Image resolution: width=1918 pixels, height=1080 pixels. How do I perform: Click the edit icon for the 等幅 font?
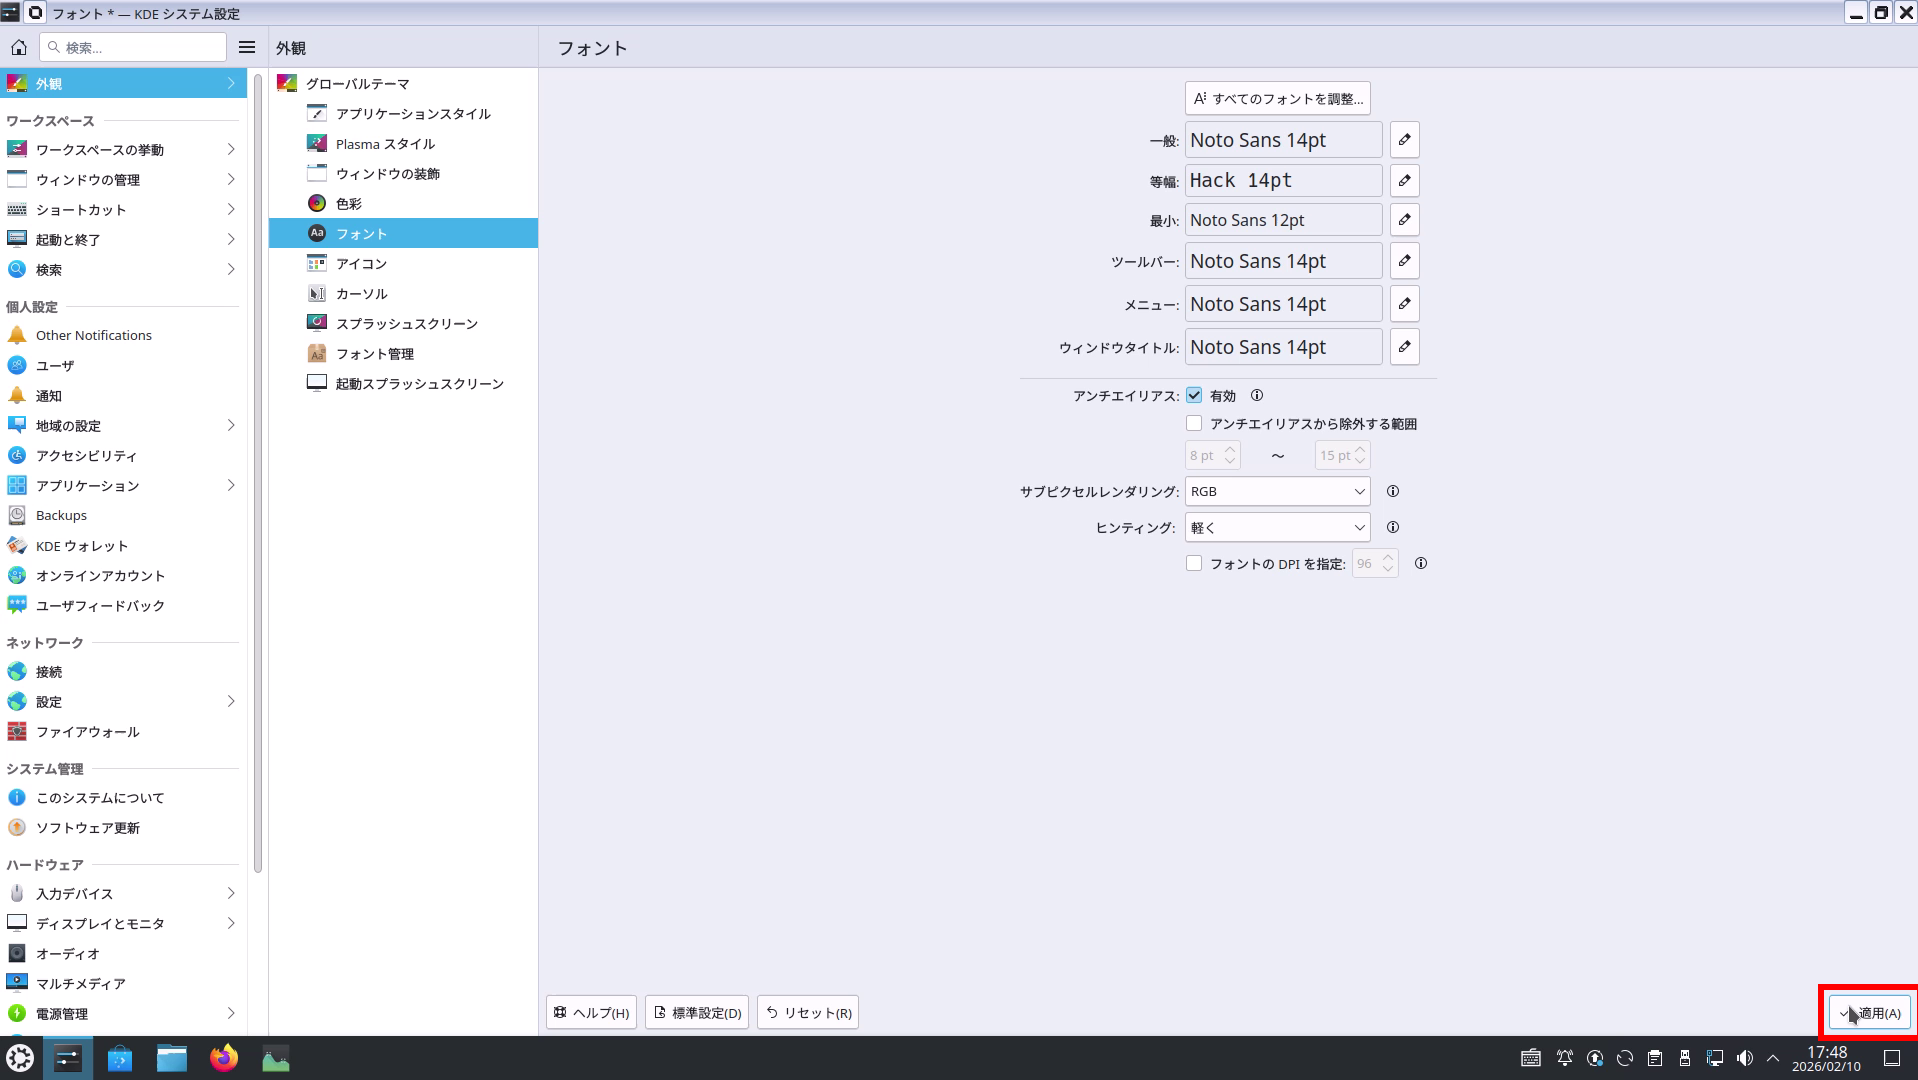pos(1404,181)
